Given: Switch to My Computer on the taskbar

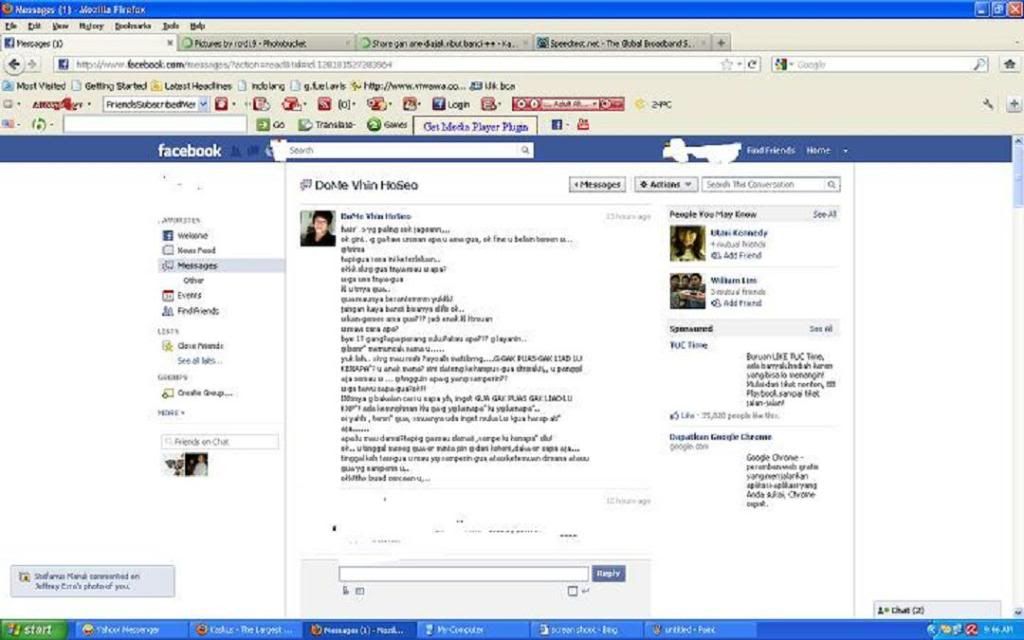Looking at the screenshot, I should [474, 630].
